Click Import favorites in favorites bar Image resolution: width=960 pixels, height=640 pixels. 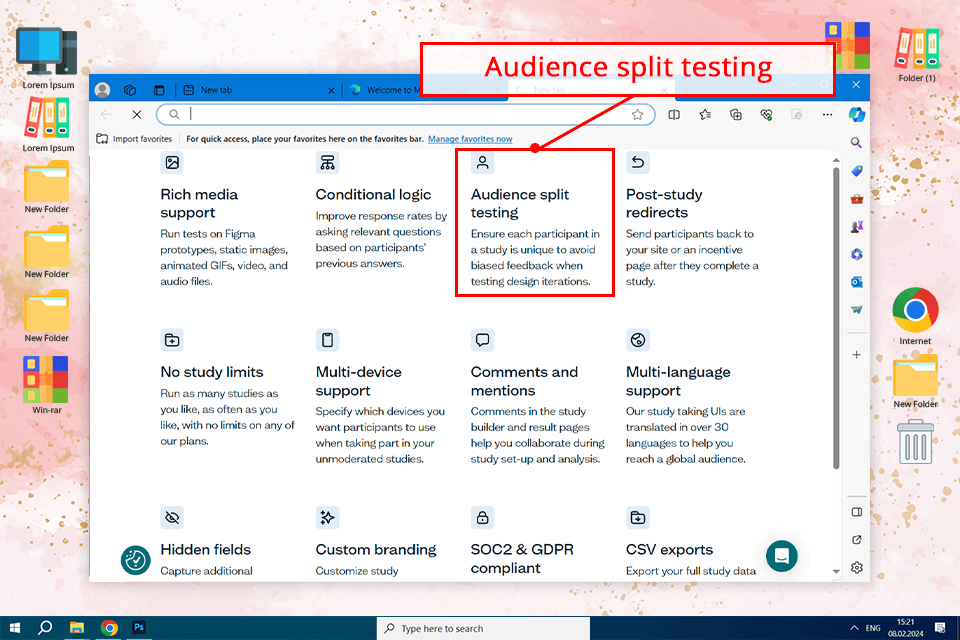(134, 139)
